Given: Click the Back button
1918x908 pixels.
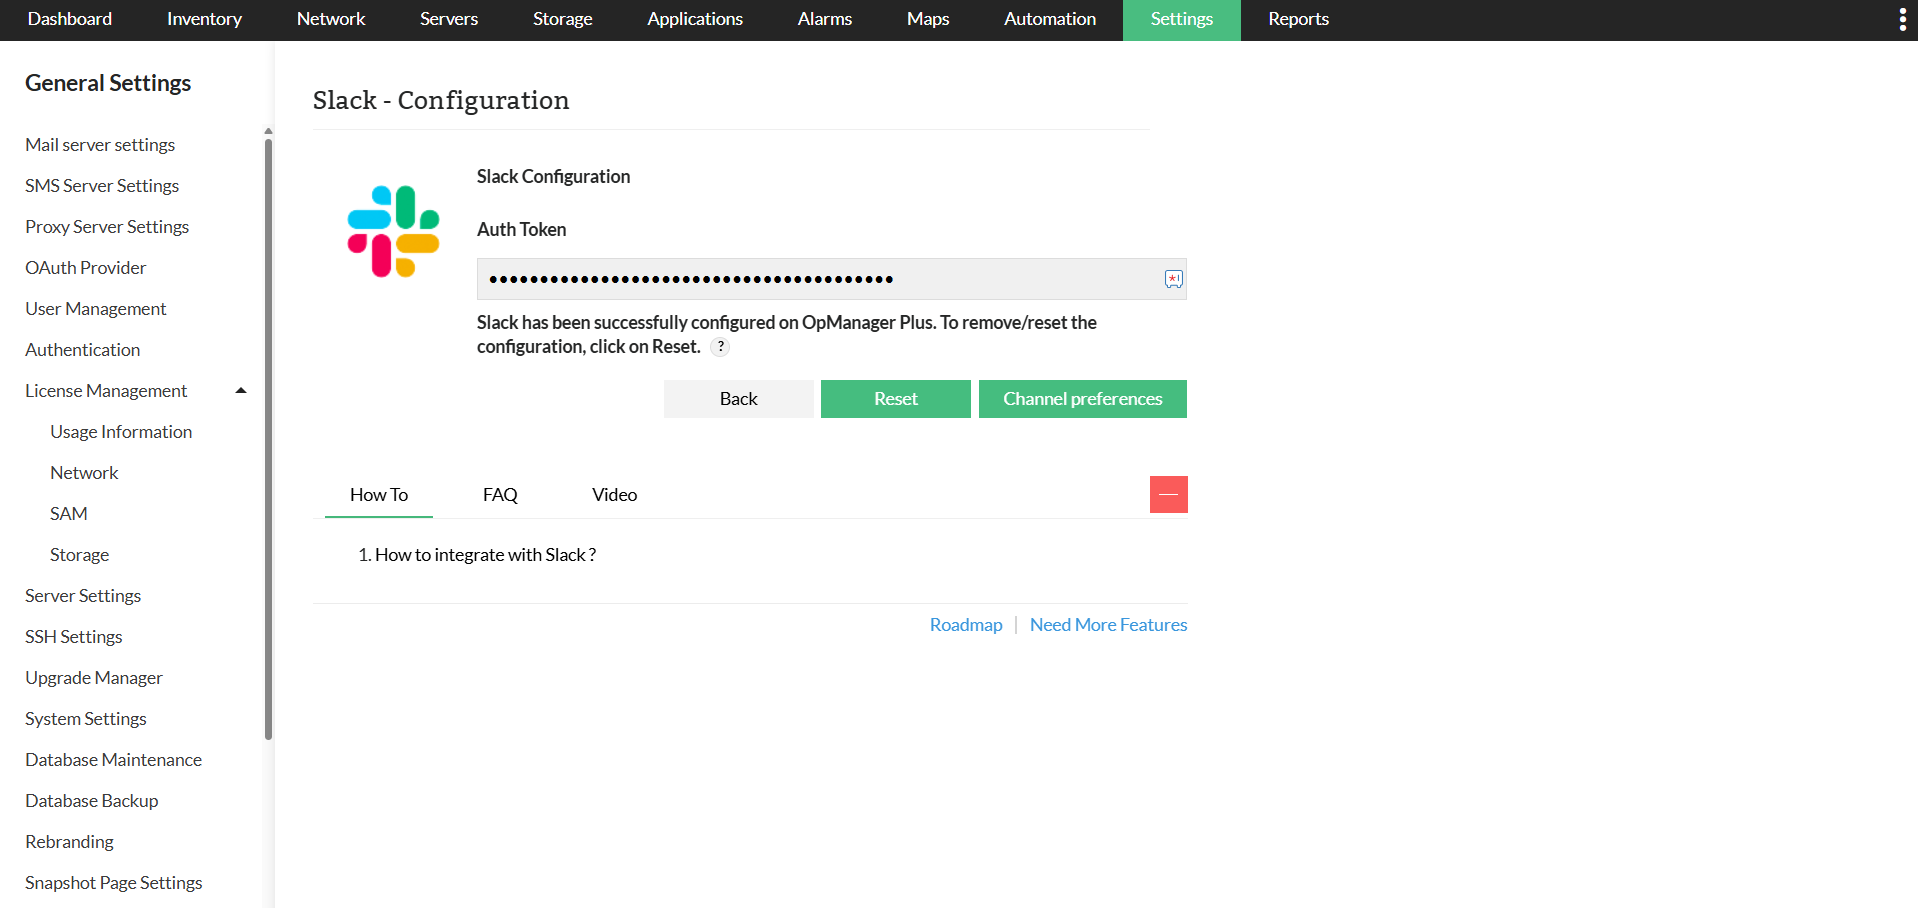Looking at the screenshot, I should (x=739, y=399).
